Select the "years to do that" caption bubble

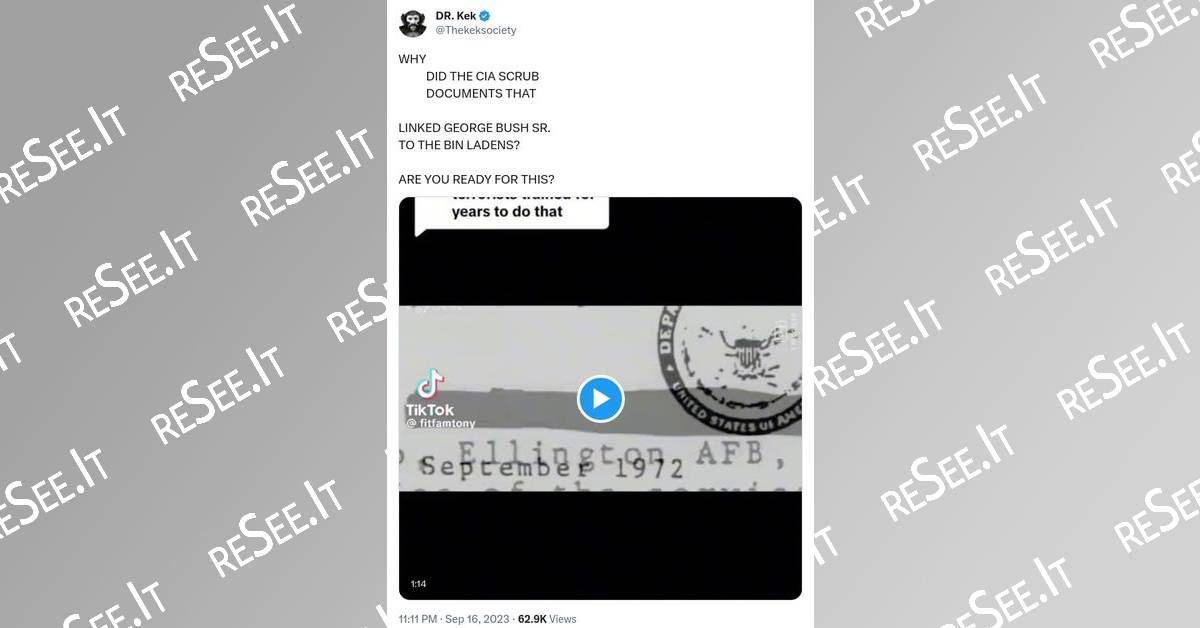511,211
